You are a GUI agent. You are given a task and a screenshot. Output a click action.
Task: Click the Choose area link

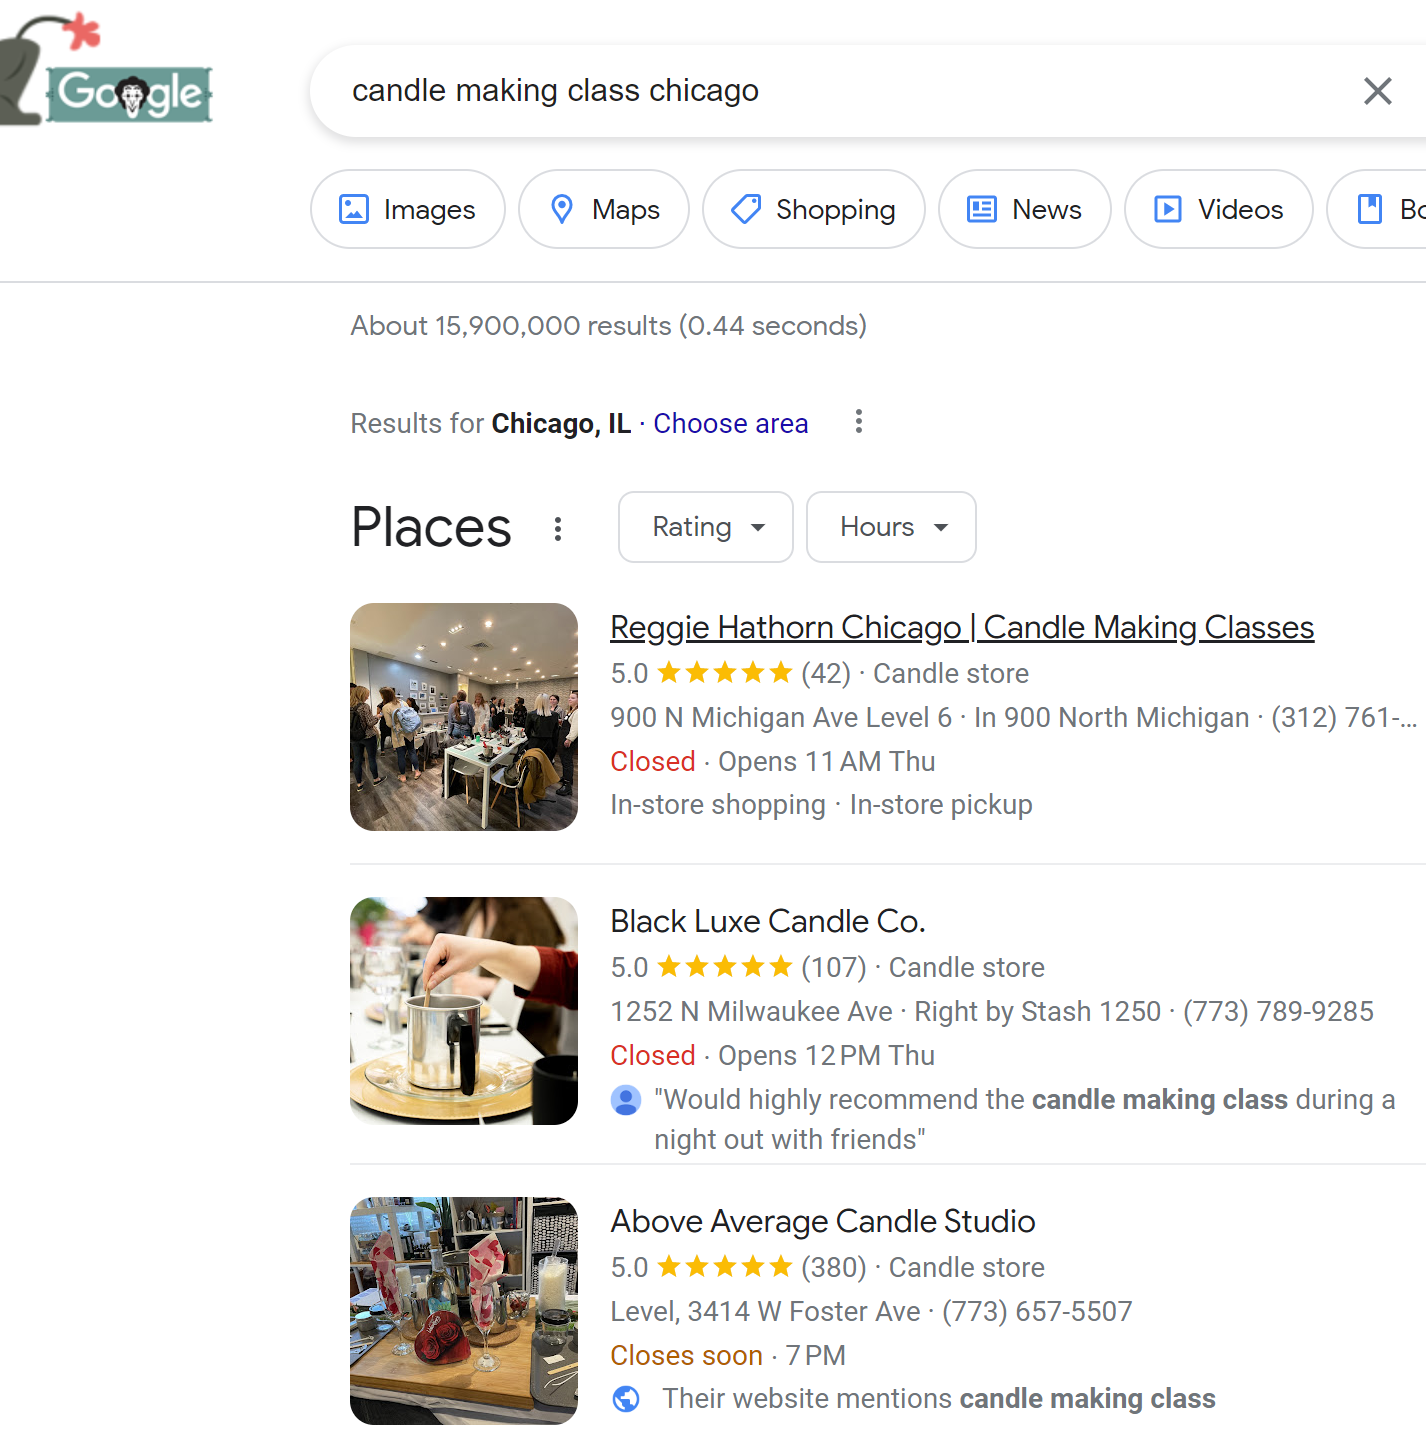[731, 424]
